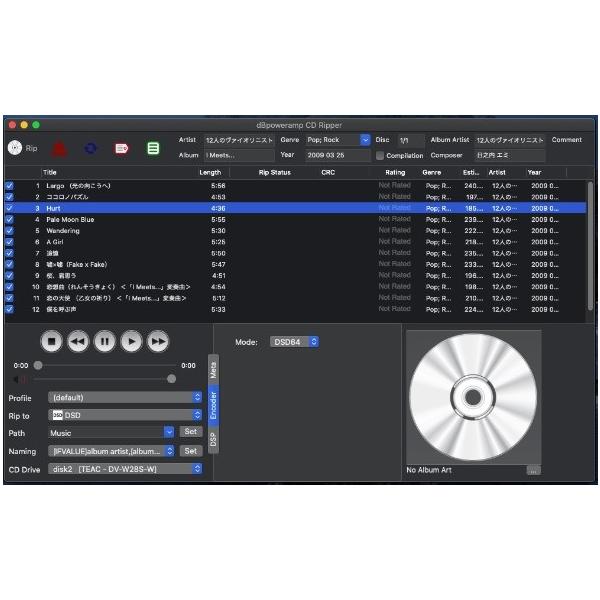600x600 pixels.
Task: Enable the Compilation checkbox
Action: 380,155
